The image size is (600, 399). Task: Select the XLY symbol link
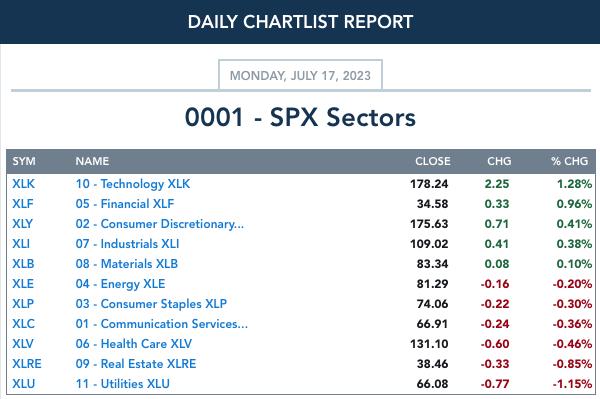tap(22, 224)
